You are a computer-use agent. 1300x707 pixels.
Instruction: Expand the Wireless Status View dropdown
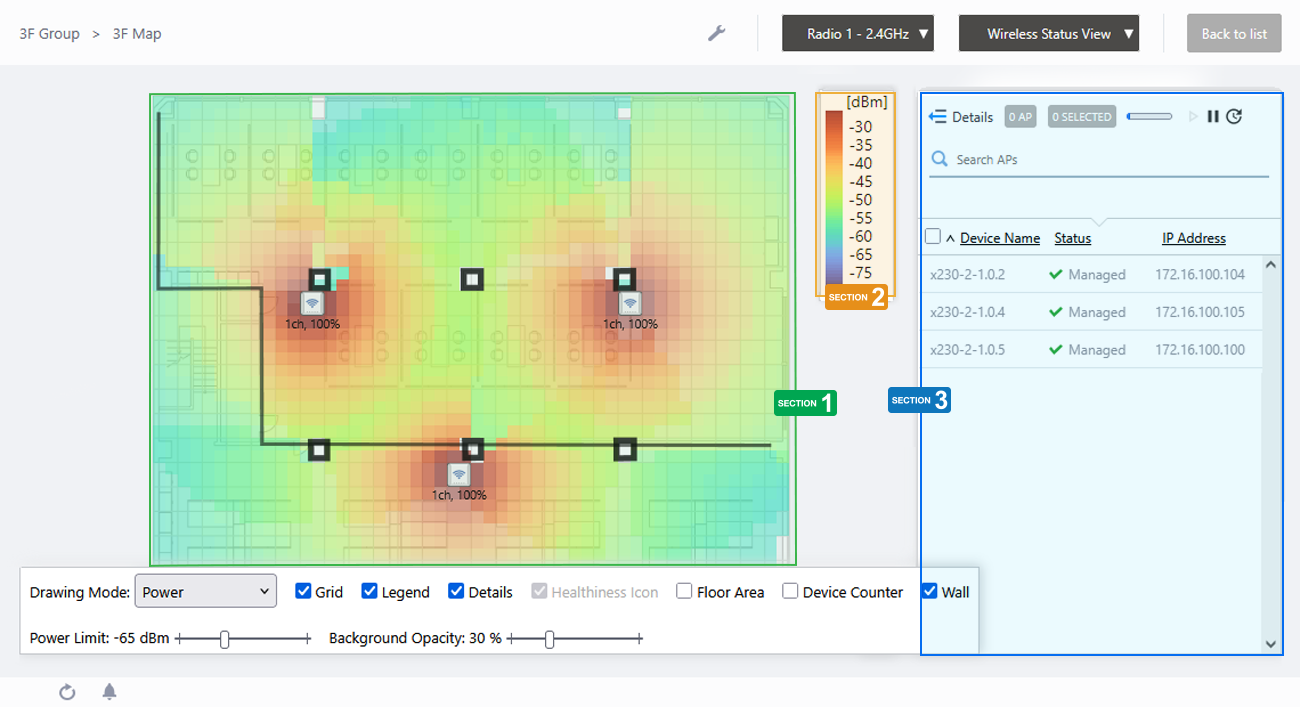coord(1048,34)
